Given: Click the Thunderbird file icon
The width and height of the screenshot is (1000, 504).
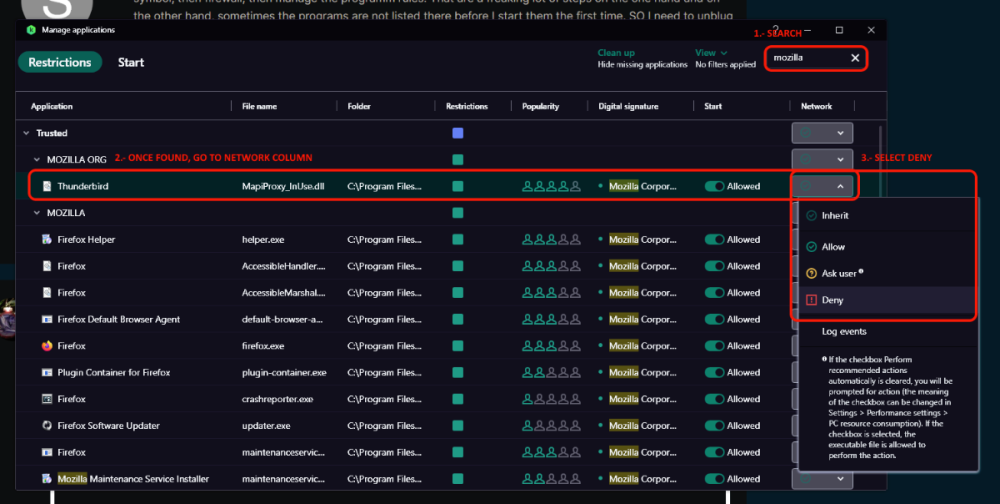Looking at the screenshot, I should pyautogui.click(x=47, y=186).
